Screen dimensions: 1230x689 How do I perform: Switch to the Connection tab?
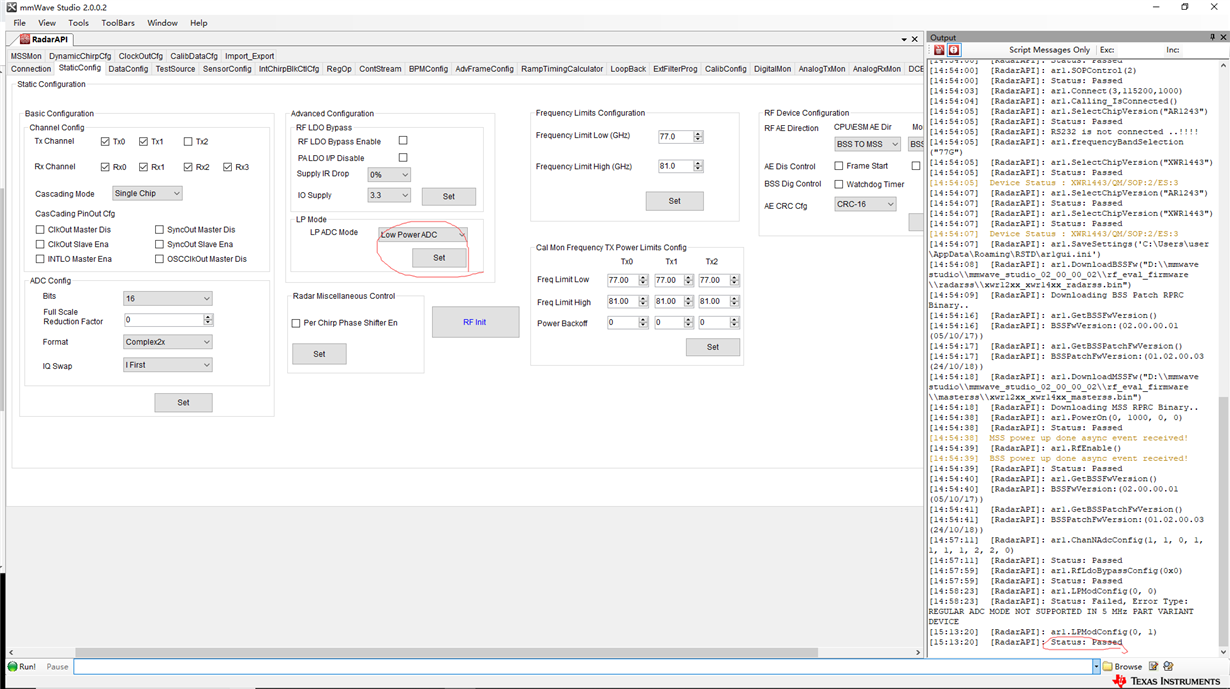pos(31,69)
